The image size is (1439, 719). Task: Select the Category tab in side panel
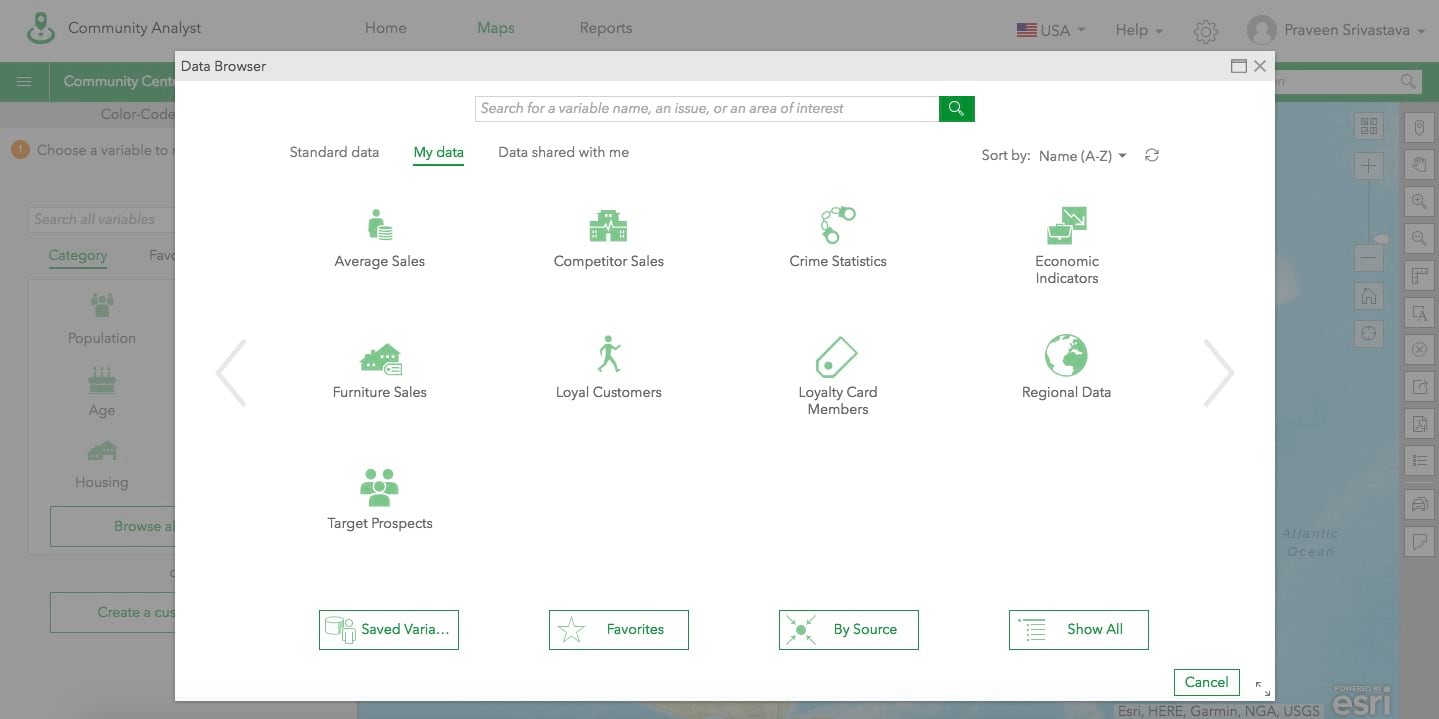[x=78, y=256]
